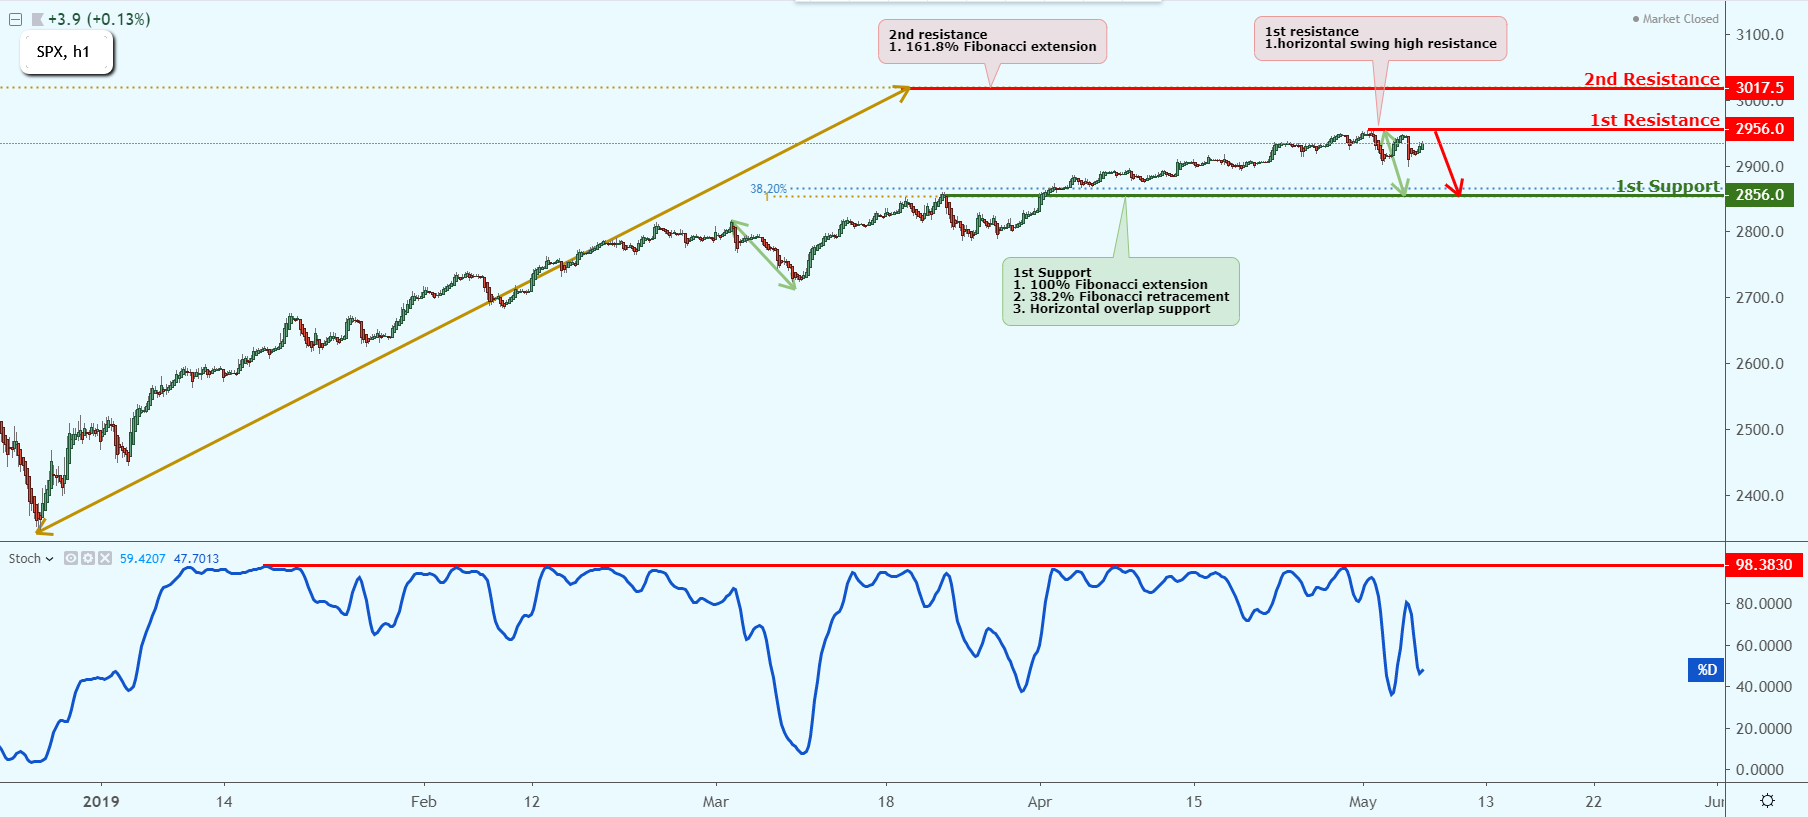The image size is (1808, 817).
Task: Click the stochastic value 59.4207
Action: click(x=142, y=559)
